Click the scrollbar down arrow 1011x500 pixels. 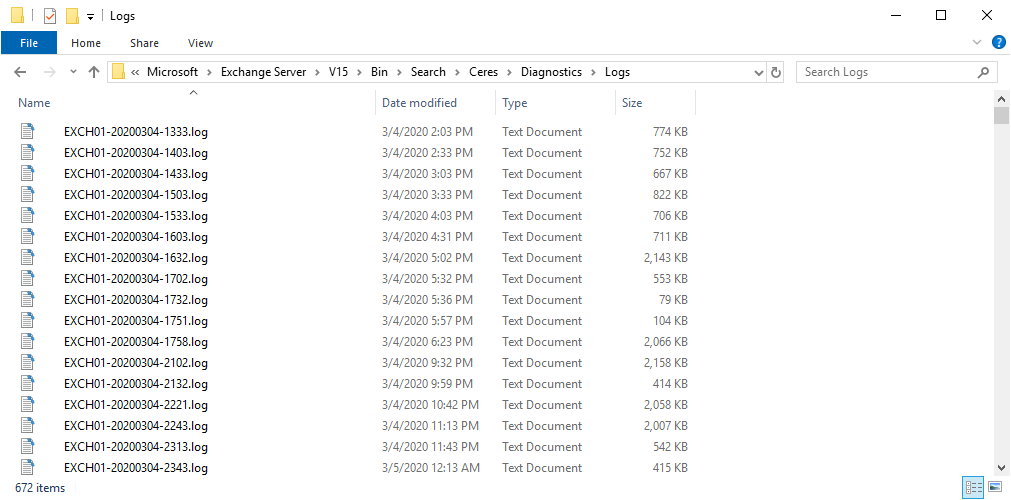coord(1001,468)
